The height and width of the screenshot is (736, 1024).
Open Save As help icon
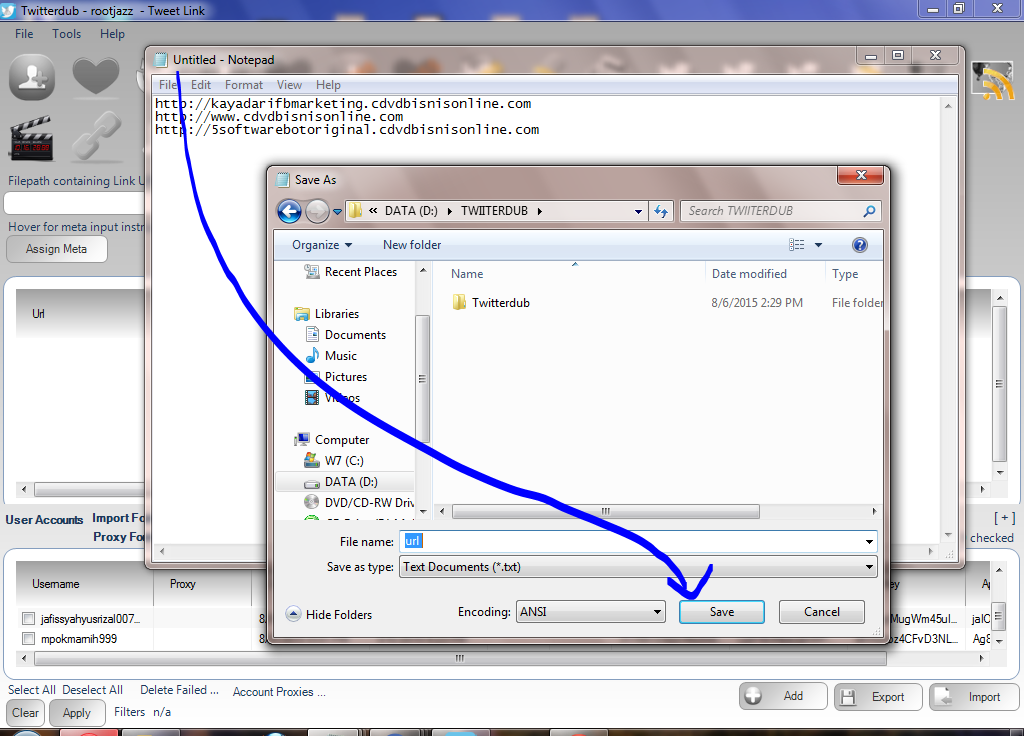click(x=859, y=245)
